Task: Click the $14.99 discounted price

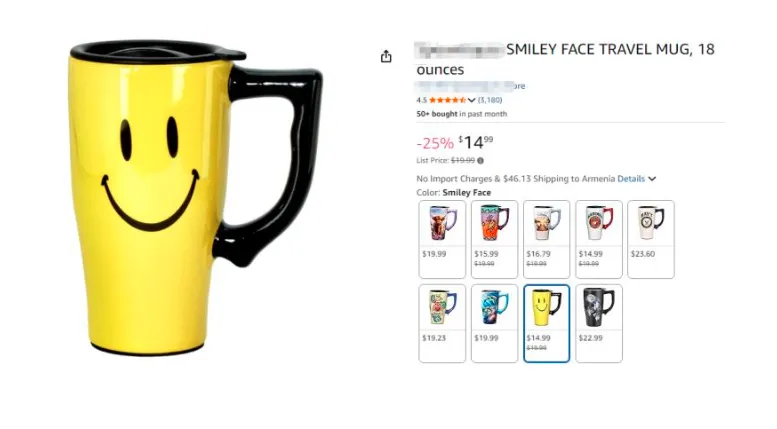Action: tap(476, 143)
